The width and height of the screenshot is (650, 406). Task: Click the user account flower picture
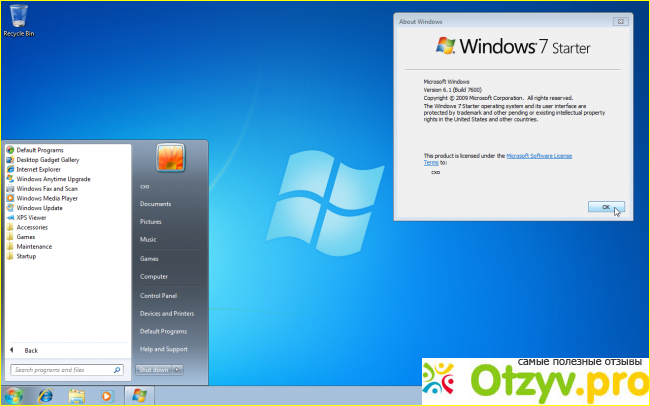pos(171,158)
